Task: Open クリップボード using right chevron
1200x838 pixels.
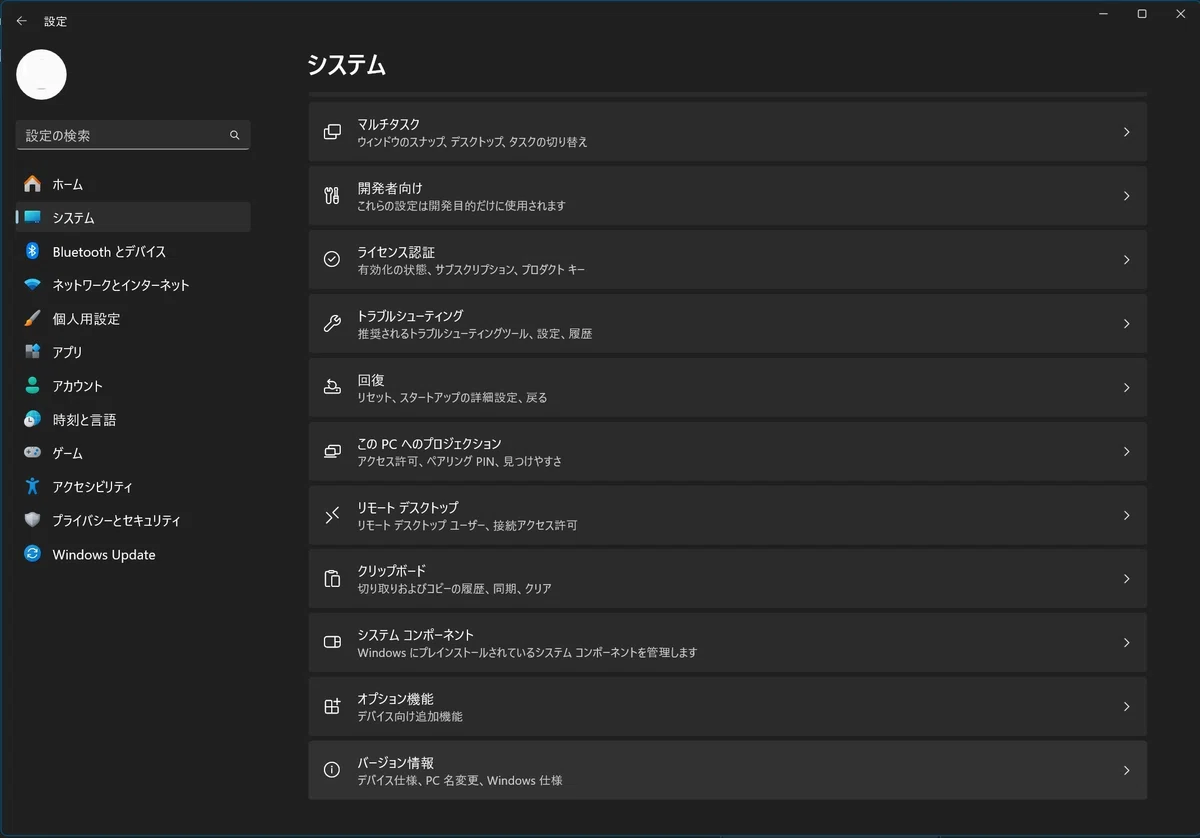Action: (1126, 579)
